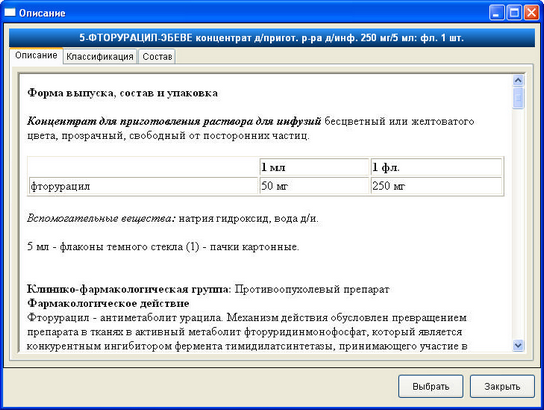Click the 1 фл. column header cell
Image resolution: width=544 pixels, height=410 pixels.
pos(436,168)
